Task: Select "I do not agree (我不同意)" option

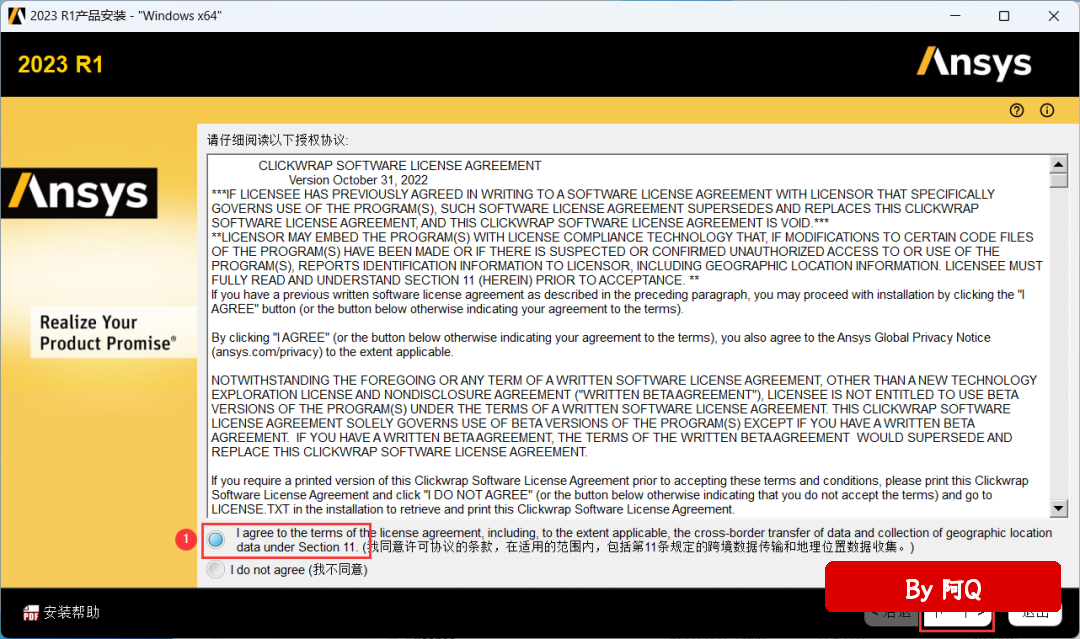Action: pyautogui.click(x=215, y=570)
